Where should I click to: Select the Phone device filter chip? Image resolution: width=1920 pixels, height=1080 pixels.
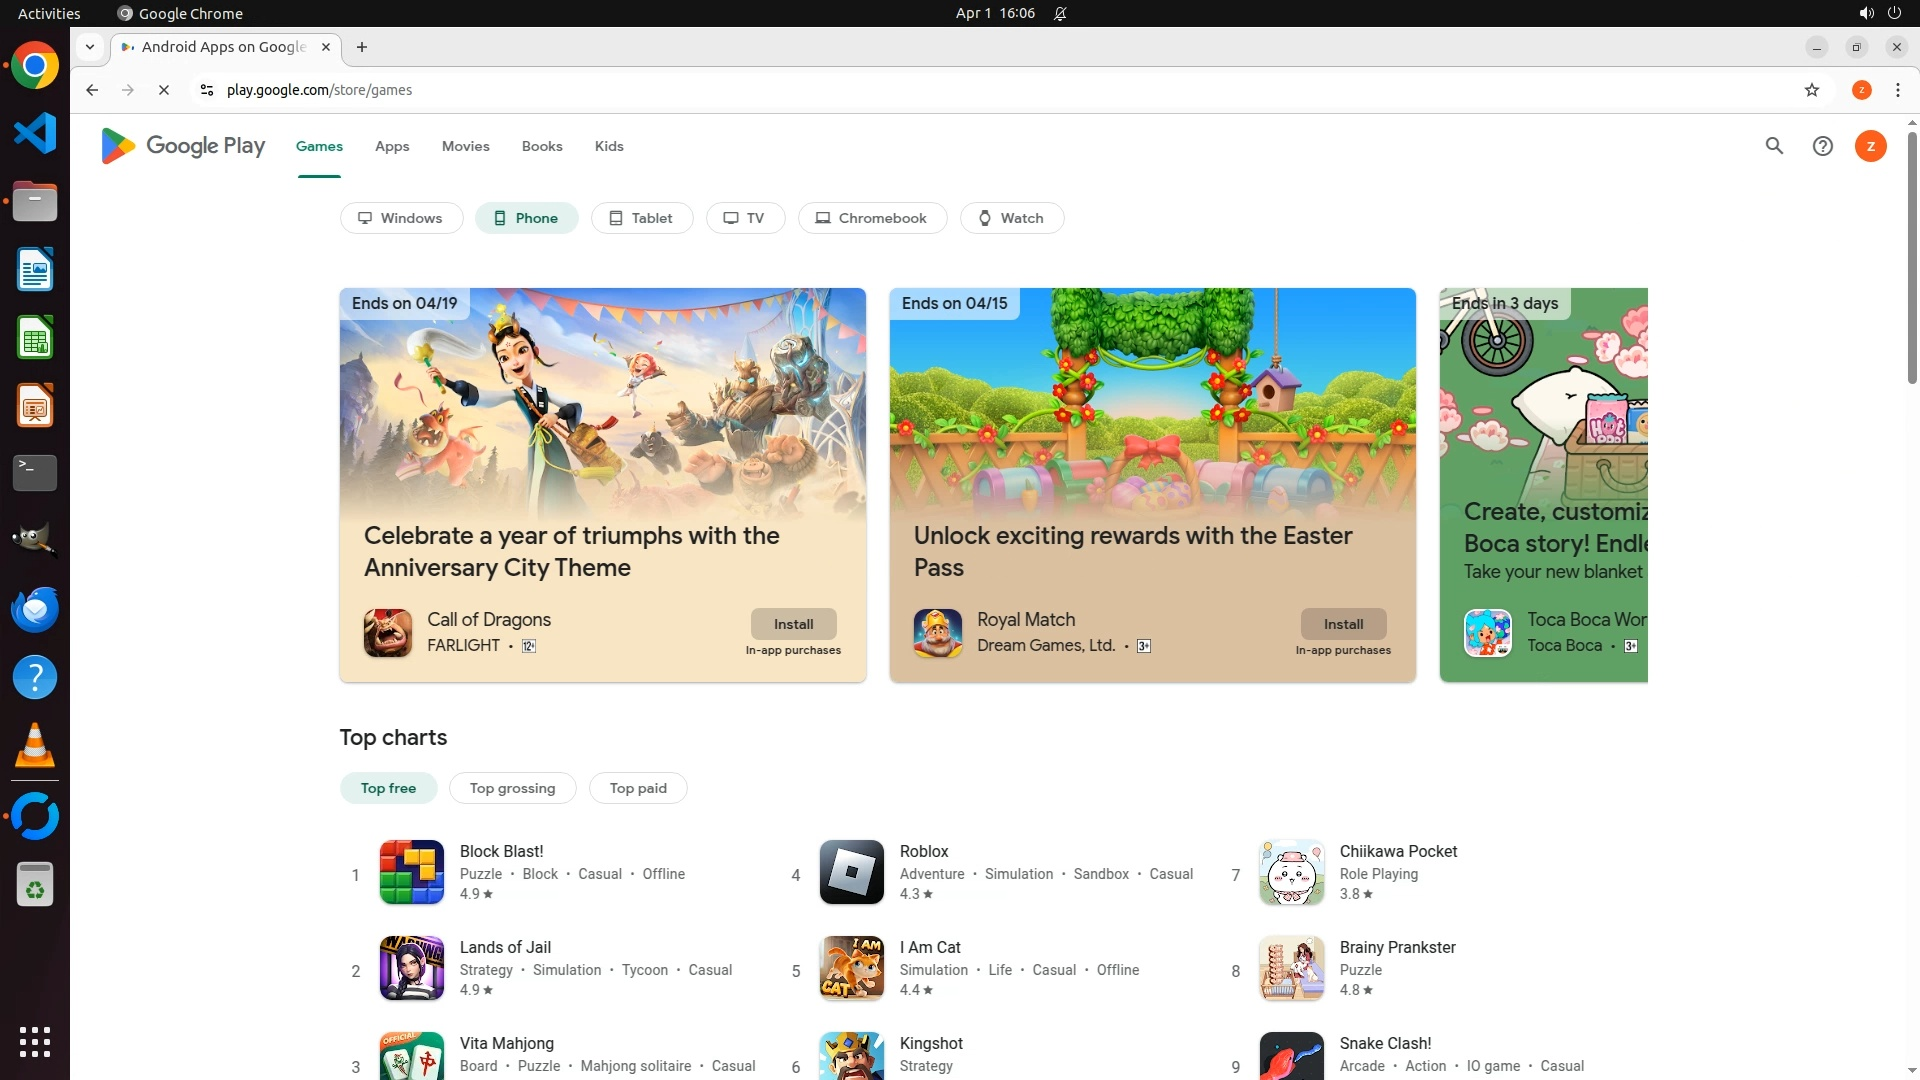click(526, 218)
